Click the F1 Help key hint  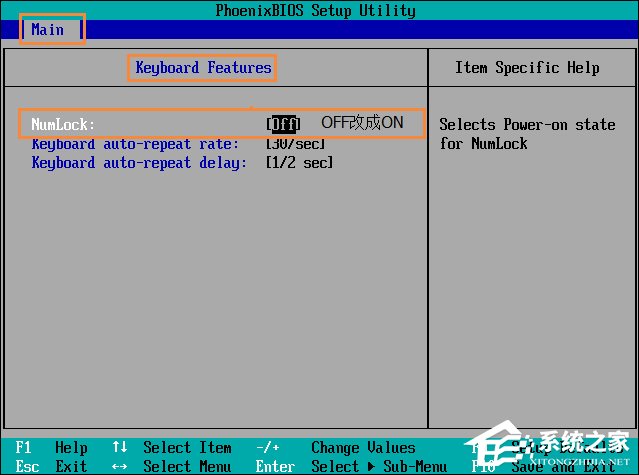51,448
